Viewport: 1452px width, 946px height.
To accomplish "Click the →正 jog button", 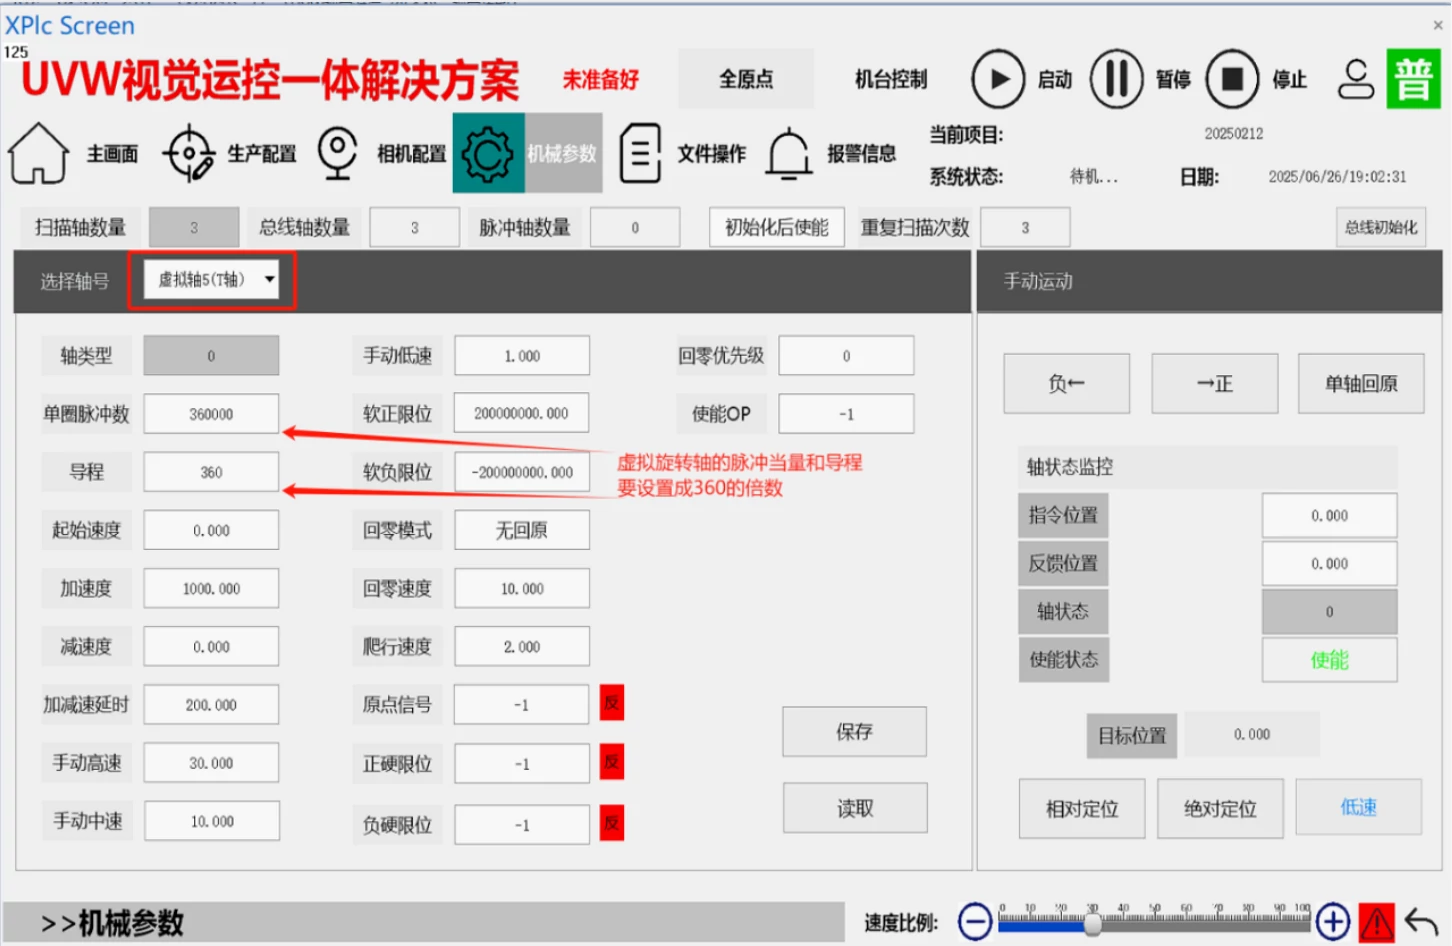I will [1215, 383].
